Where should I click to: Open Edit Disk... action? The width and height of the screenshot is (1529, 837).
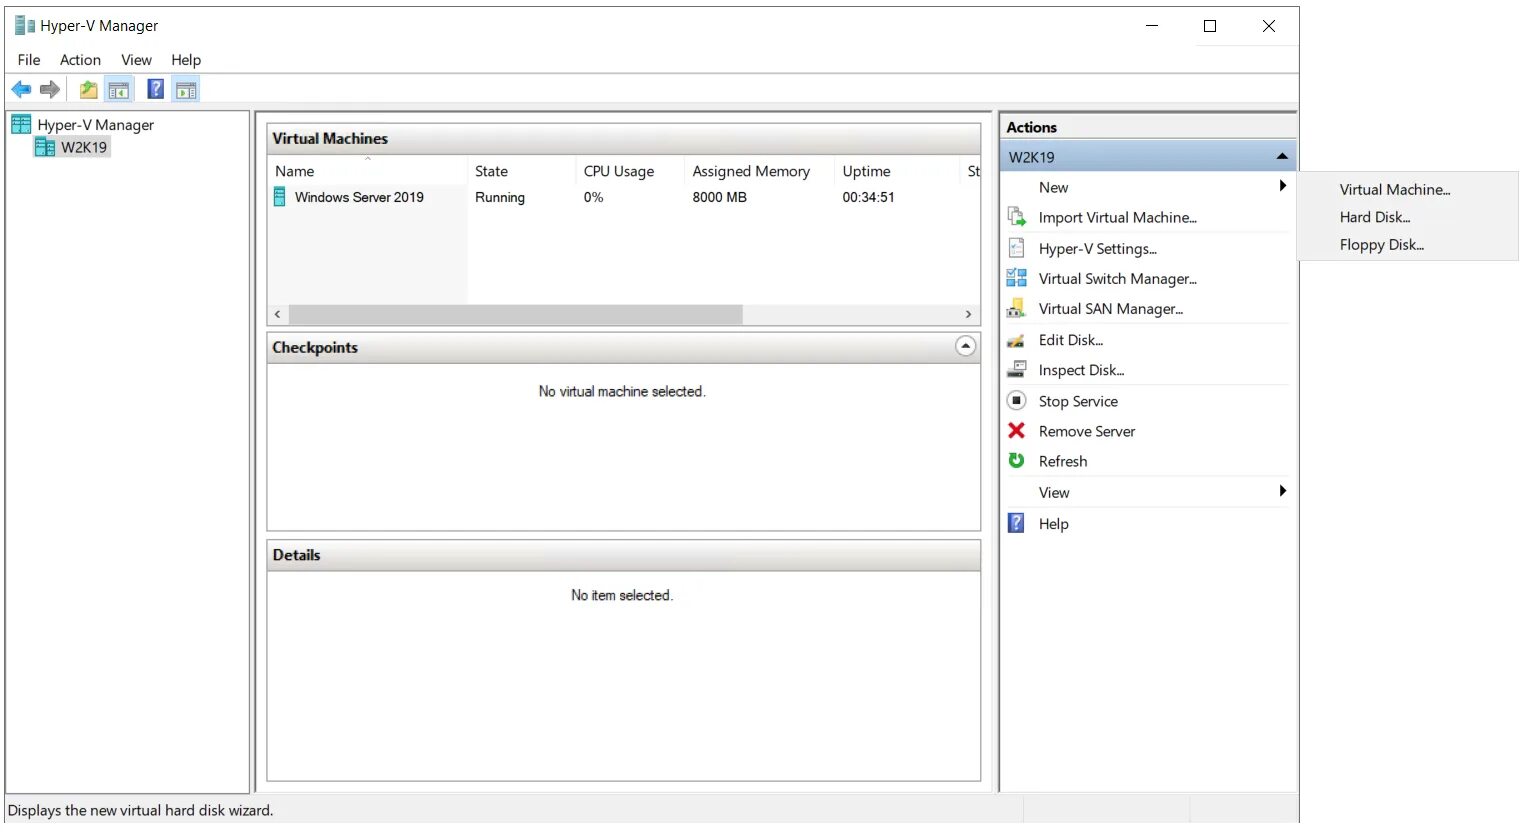coord(1070,340)
